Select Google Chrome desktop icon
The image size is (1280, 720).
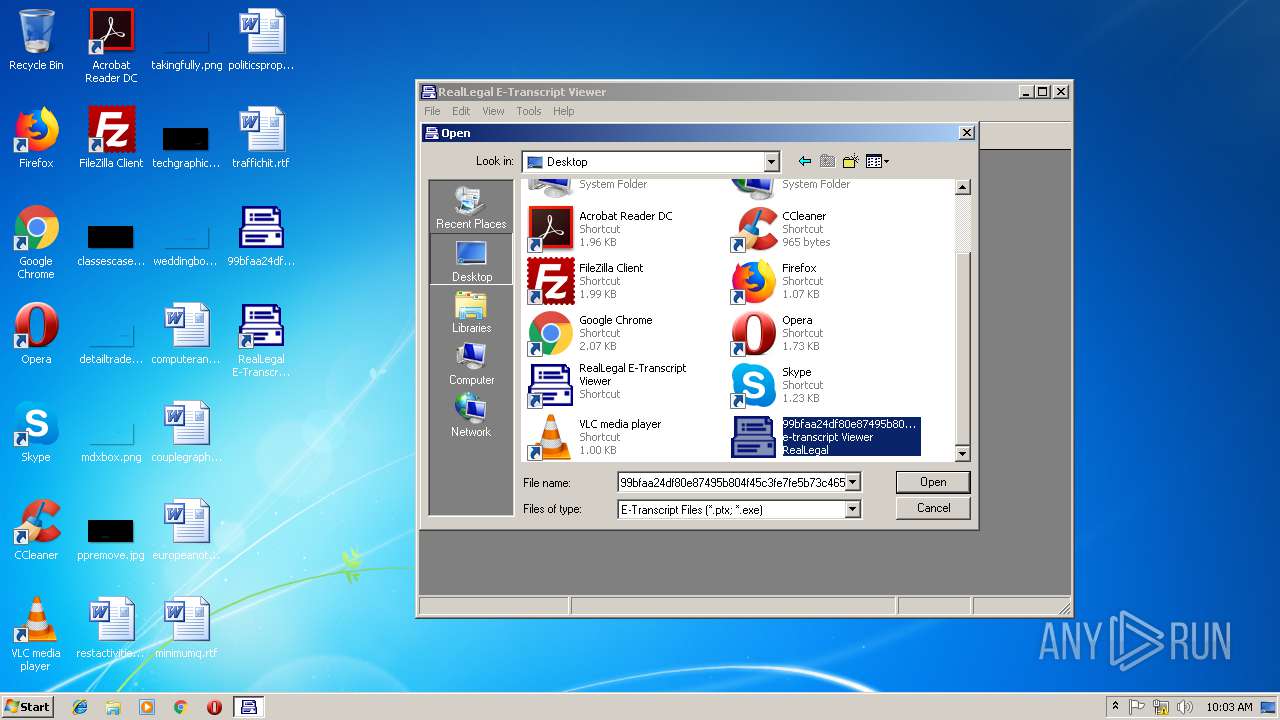(x=36, y=242)
